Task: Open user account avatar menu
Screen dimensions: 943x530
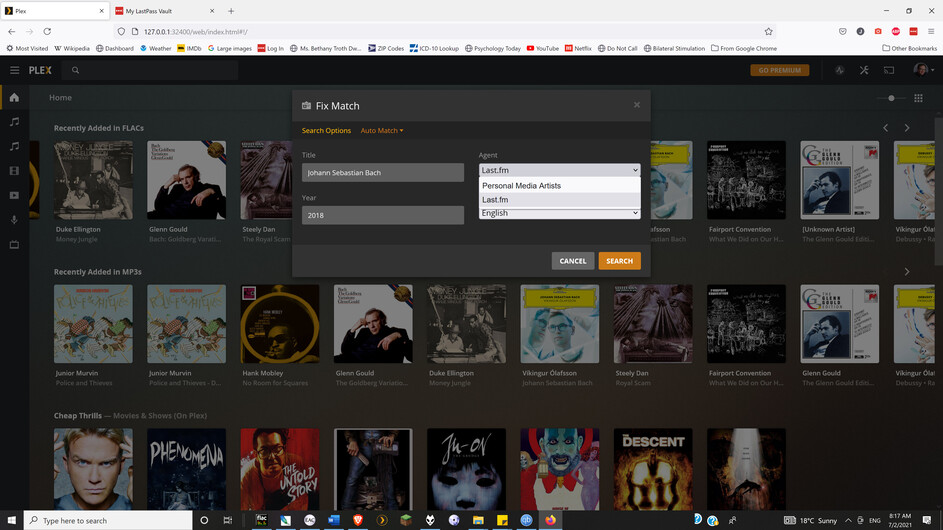Action: 923,70
